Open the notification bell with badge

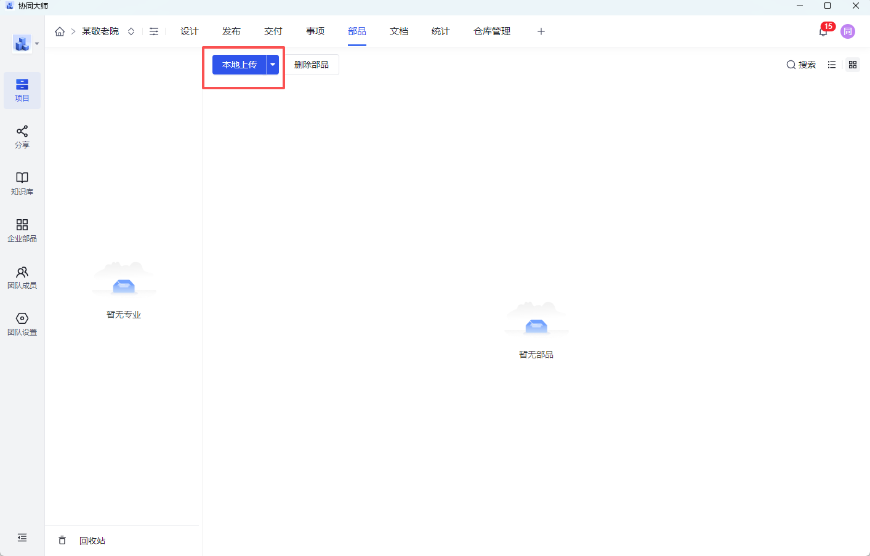pyautogui.click(x=823, y=31)
